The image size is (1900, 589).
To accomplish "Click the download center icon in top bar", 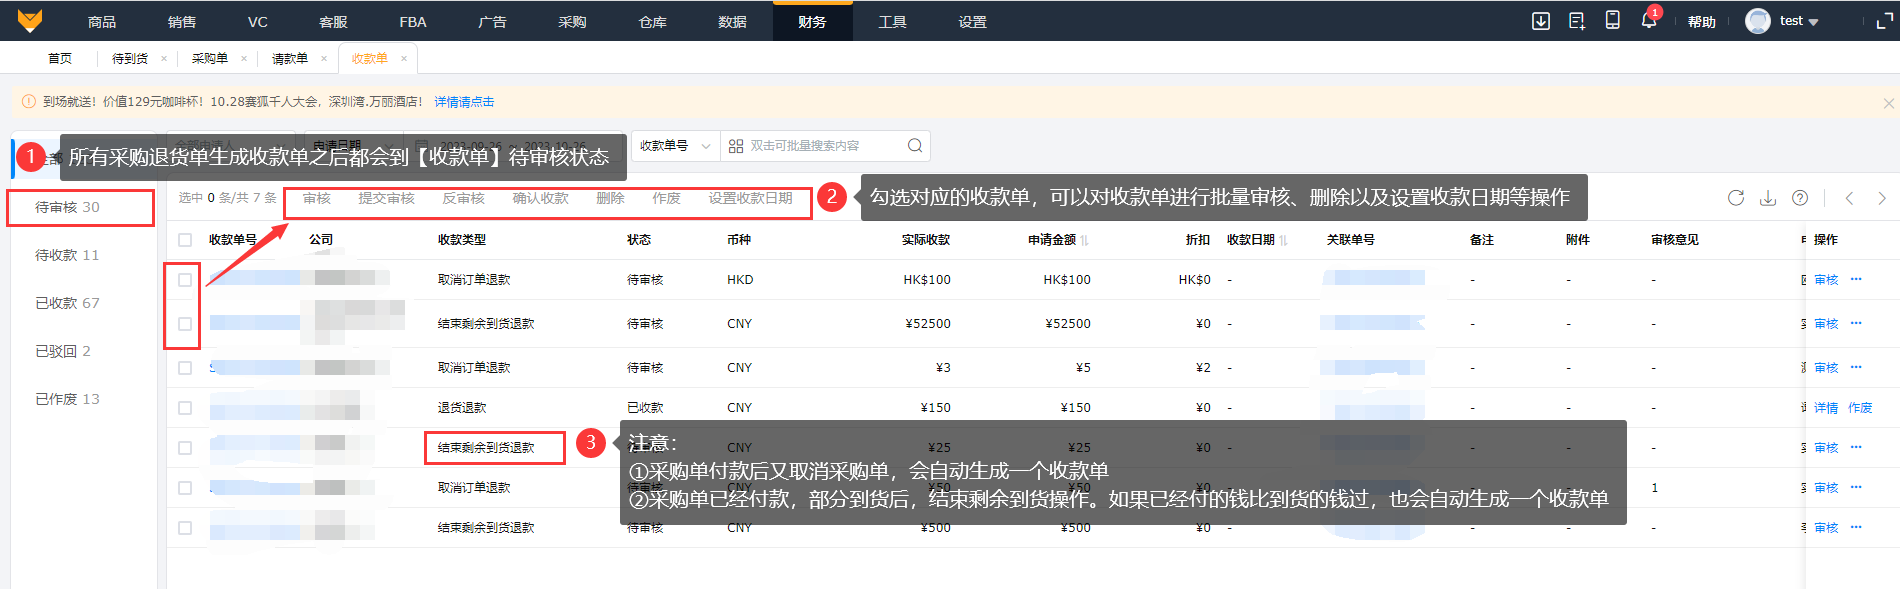I will point(1541,21).
